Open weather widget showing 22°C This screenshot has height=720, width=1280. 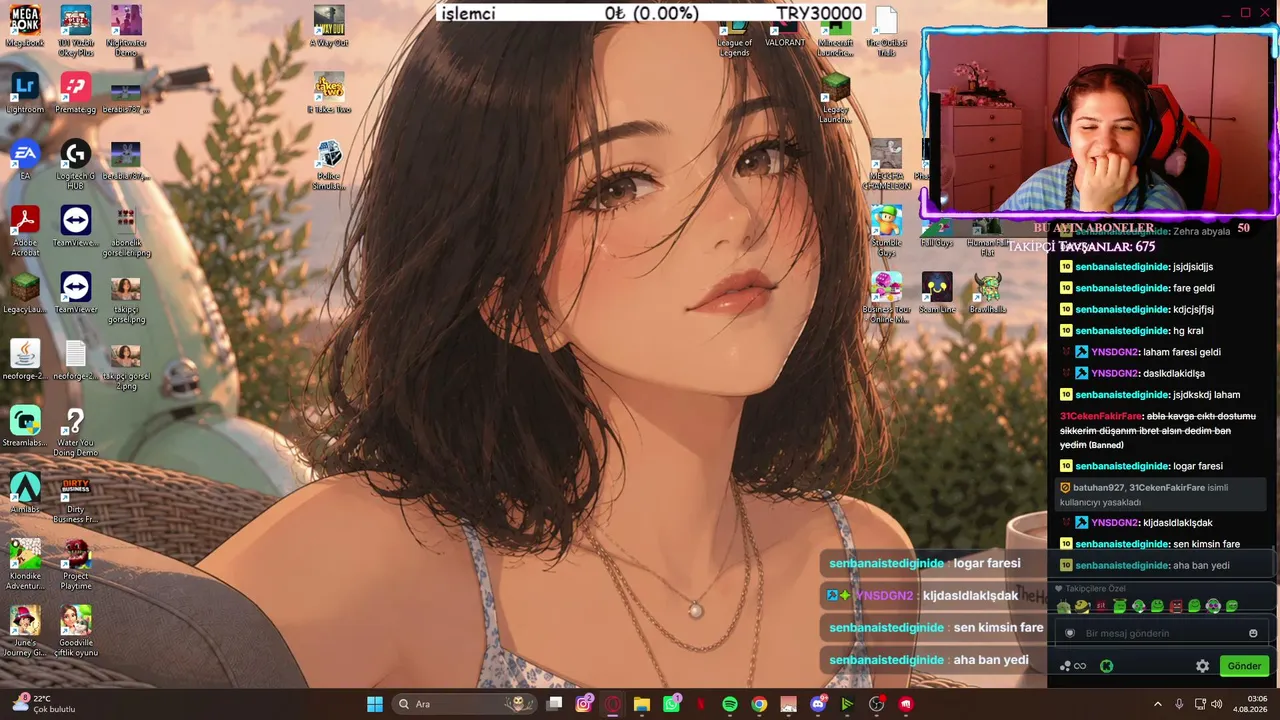(44, 704)
